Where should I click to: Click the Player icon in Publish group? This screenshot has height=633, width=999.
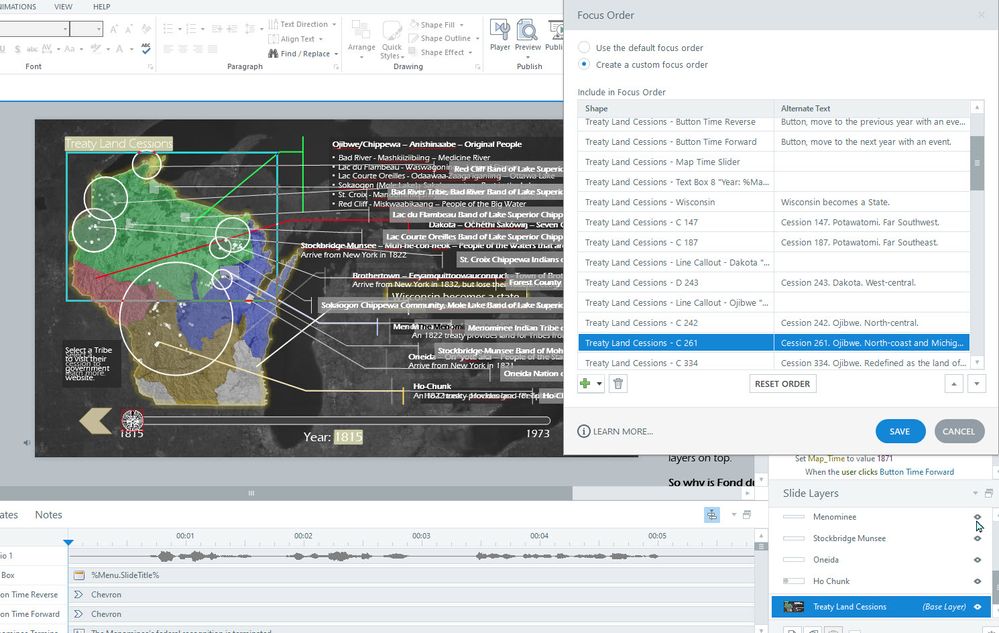tap(500, 33)
